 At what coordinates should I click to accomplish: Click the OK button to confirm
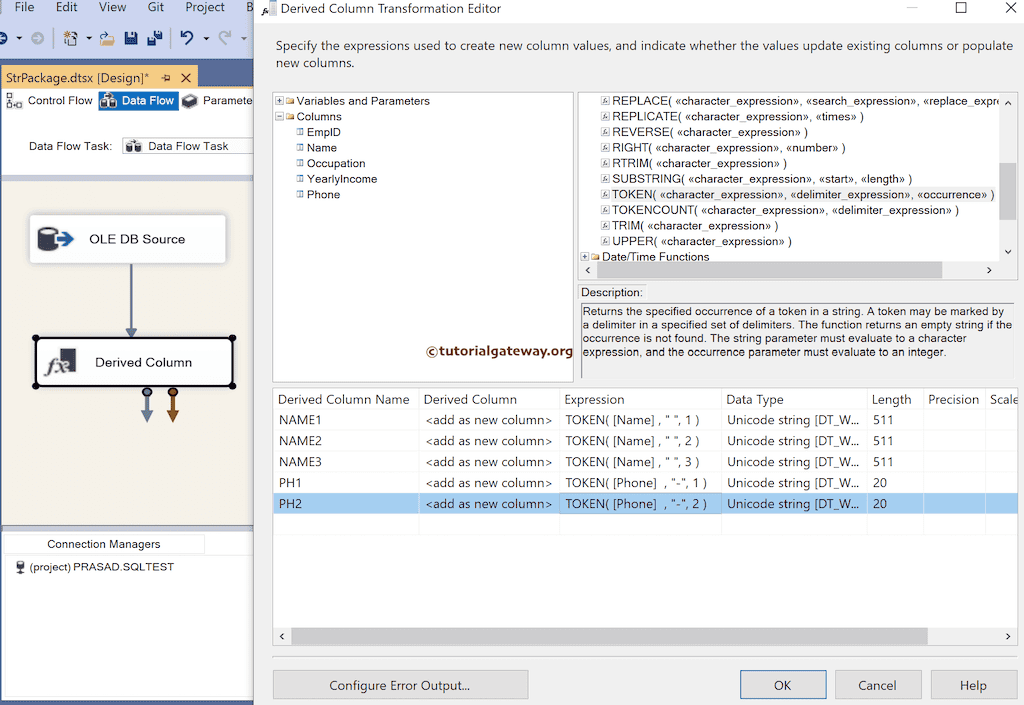[x=783, y=684]
